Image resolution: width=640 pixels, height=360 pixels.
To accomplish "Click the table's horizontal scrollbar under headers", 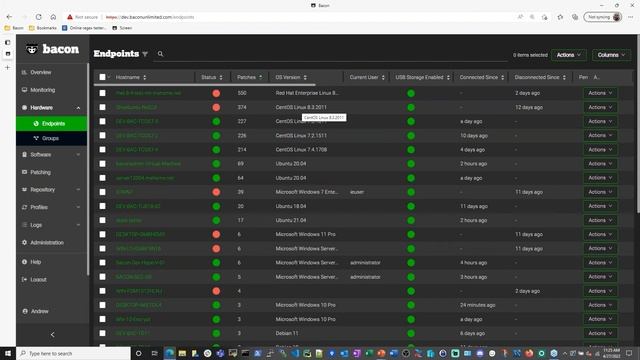I will (x=204, y=85).
